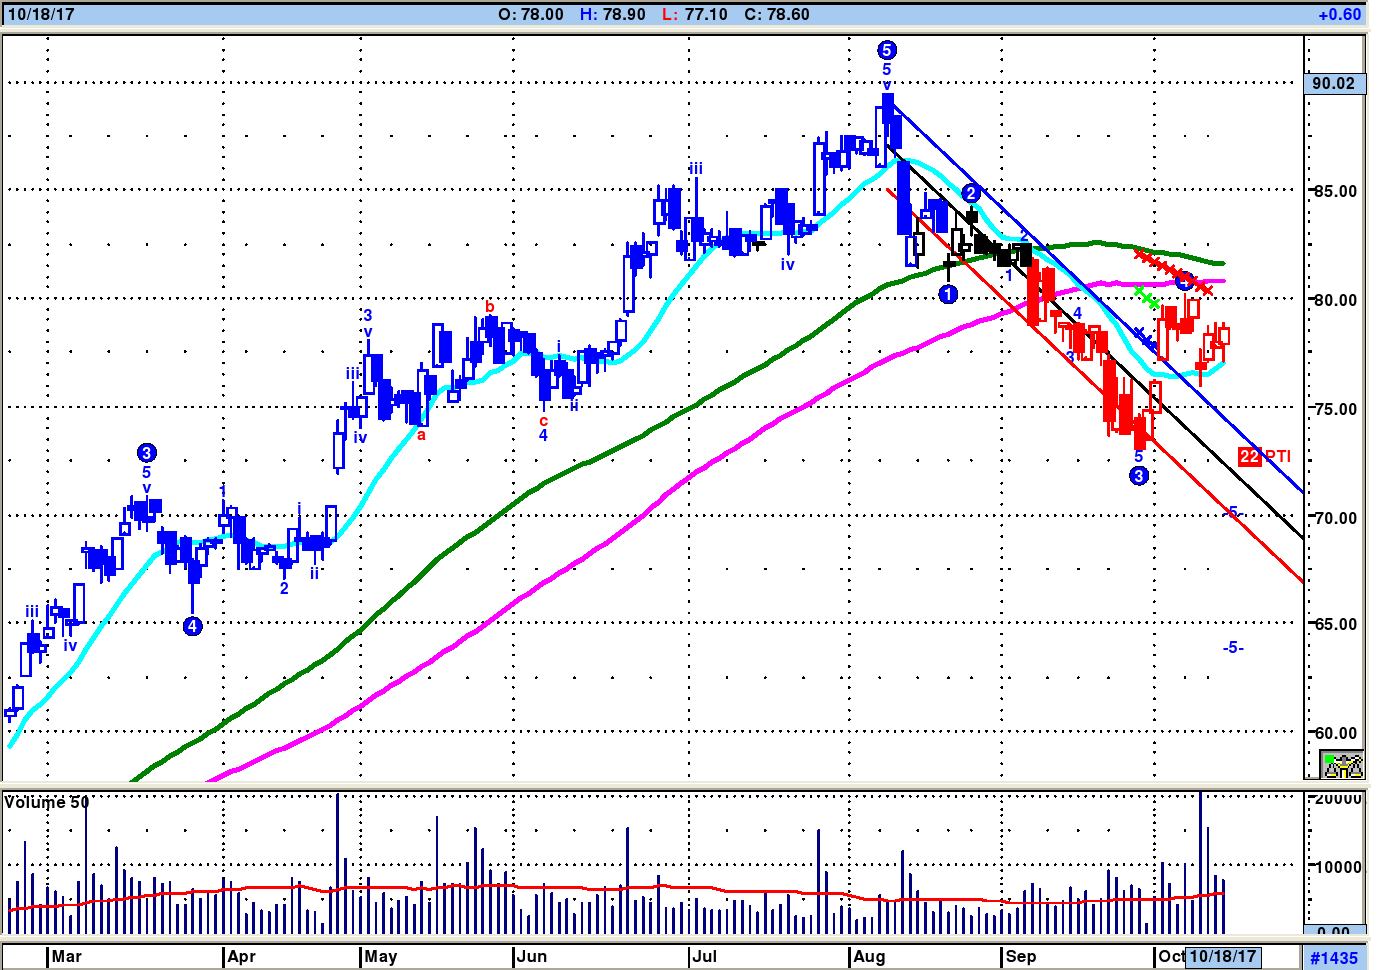Click the Sep label on the time axis
The width and height of the screenshot is (1400, 970).
(1021, 956)
